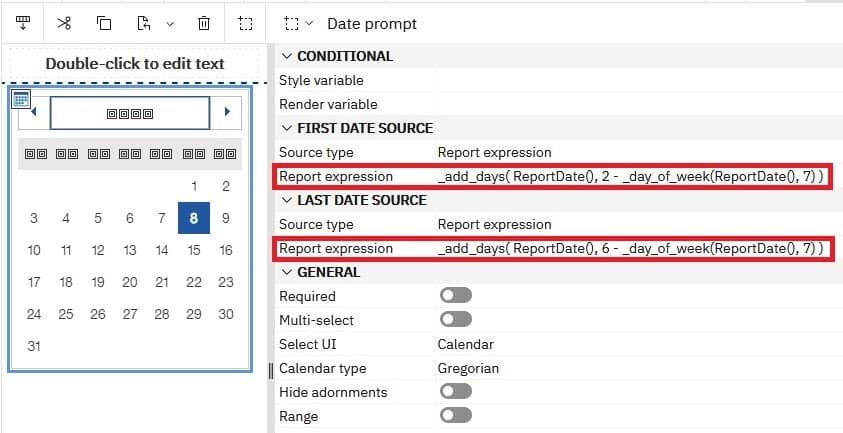Click the Double-click to edit text block
This screenshot has height=433, width=843.
coord(134,64)
